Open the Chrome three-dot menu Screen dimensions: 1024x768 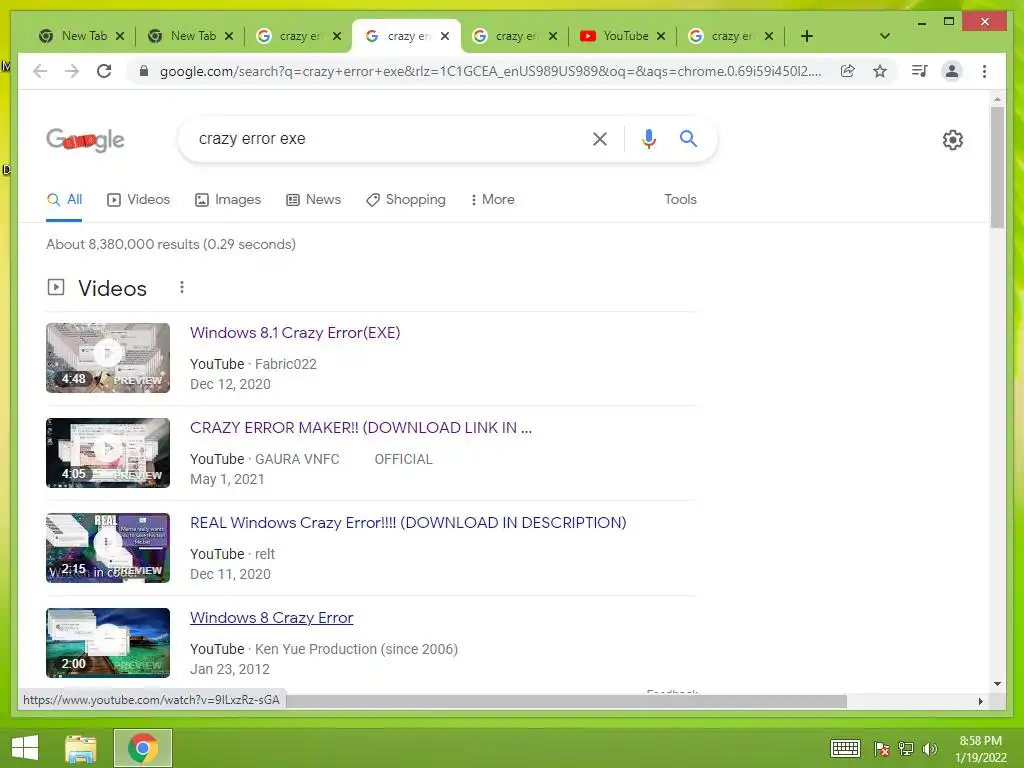[984, 71]
